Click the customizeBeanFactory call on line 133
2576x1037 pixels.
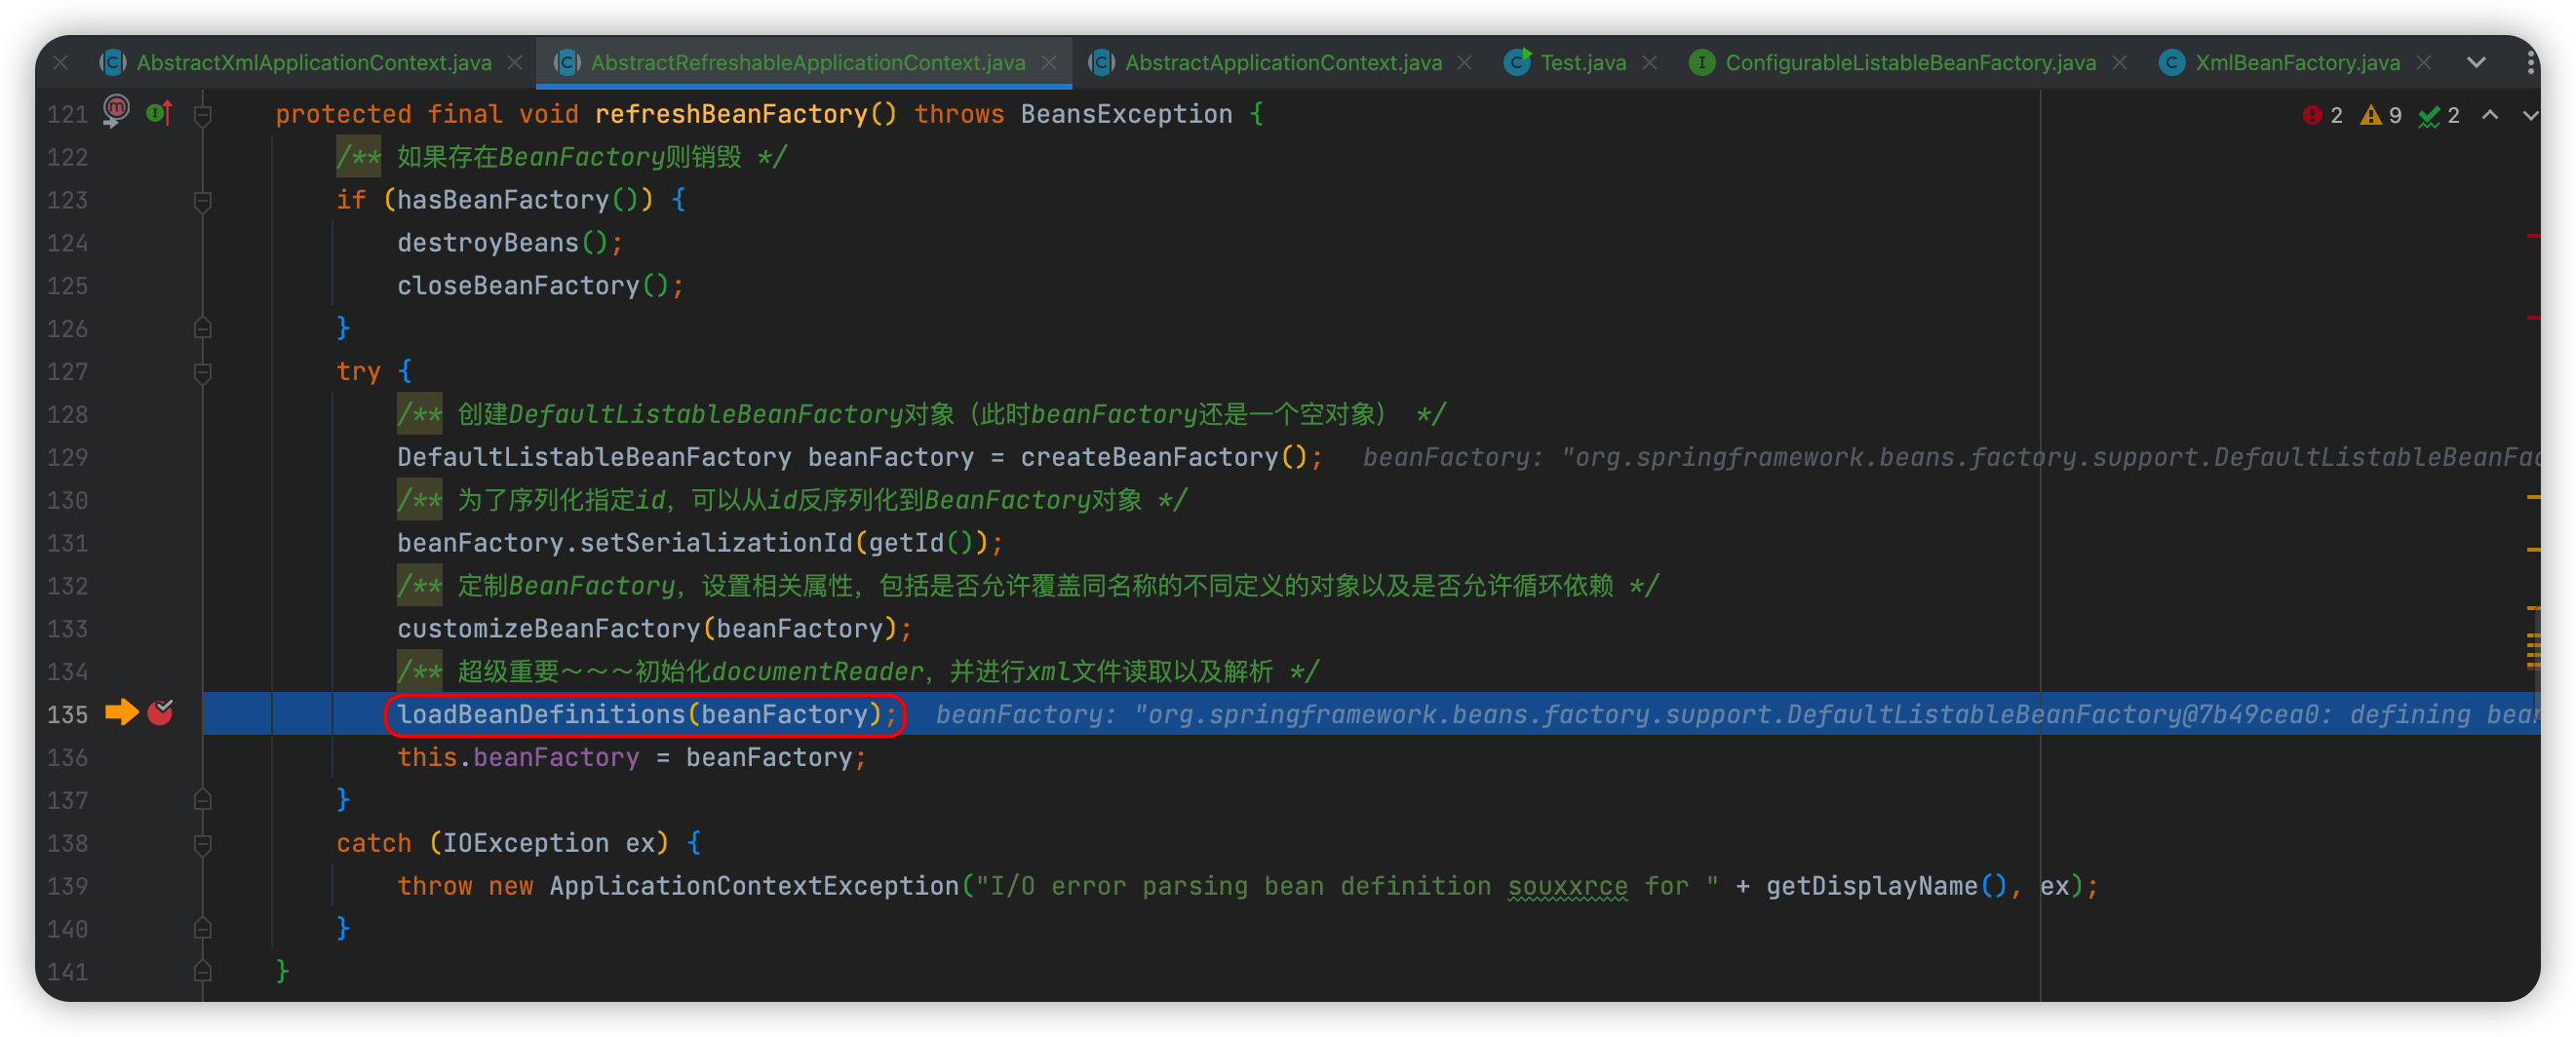[548, 628]
